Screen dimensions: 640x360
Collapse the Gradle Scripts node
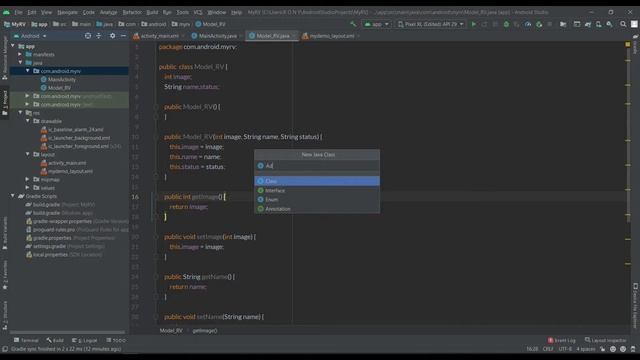13,196
